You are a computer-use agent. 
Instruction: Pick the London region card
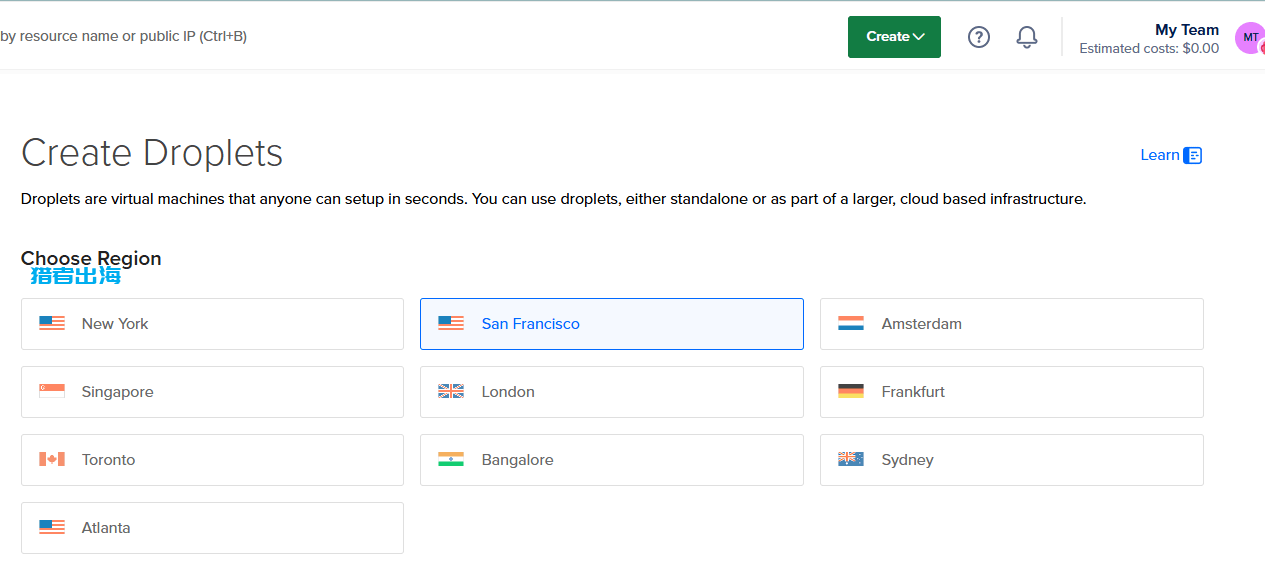pos(612,392)
